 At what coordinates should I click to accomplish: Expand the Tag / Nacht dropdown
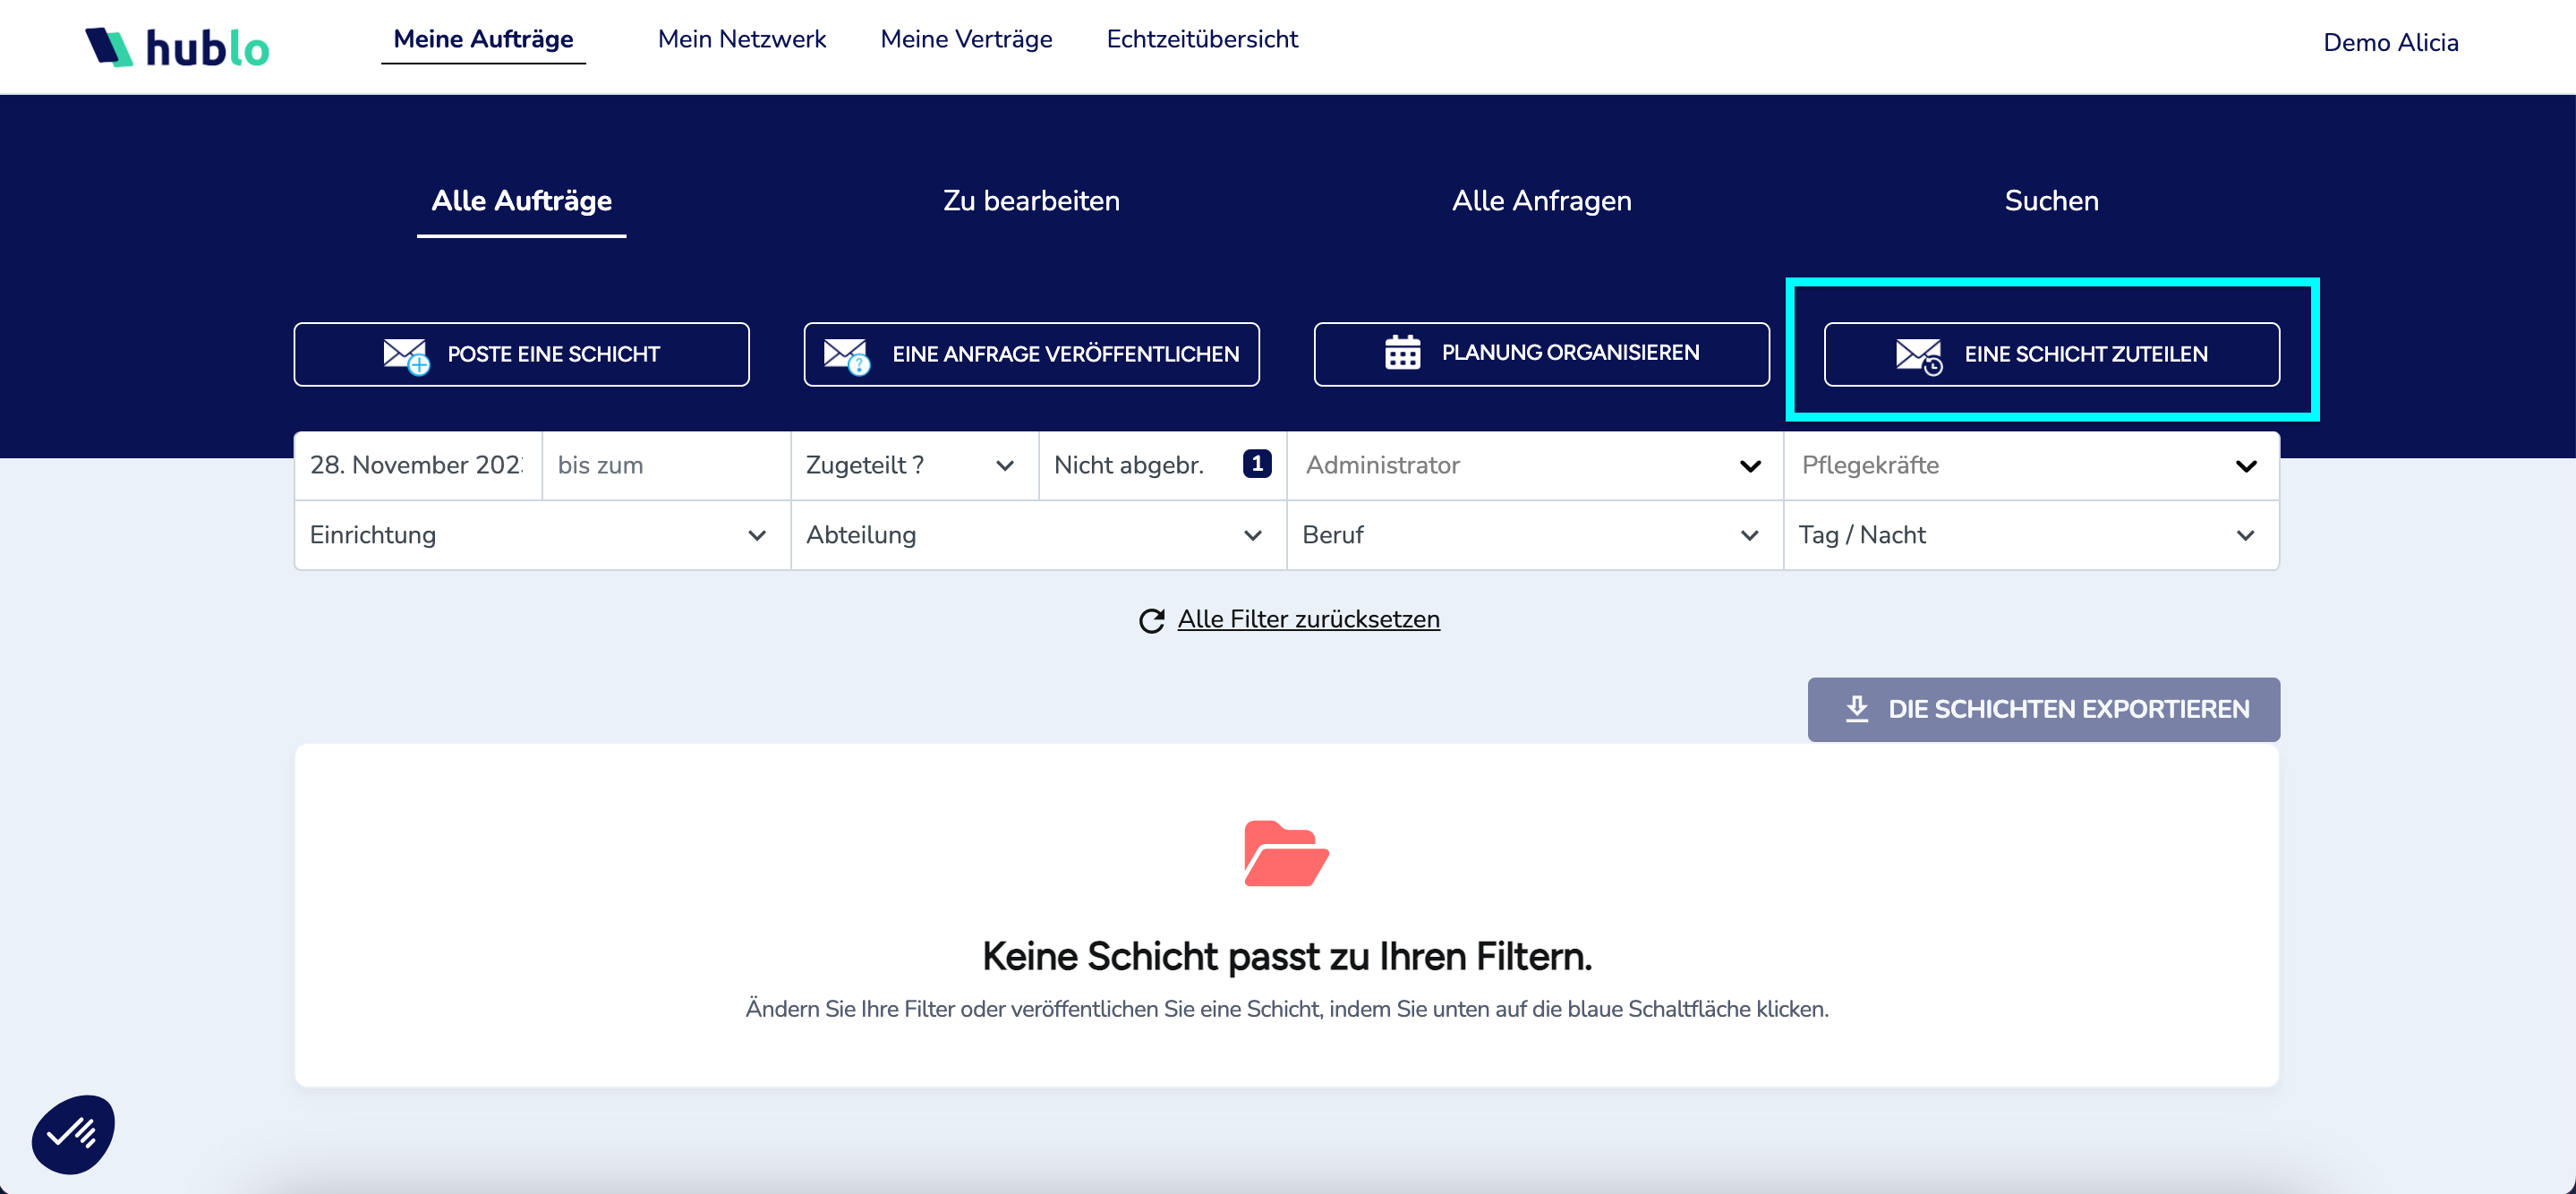(2030, 535)
